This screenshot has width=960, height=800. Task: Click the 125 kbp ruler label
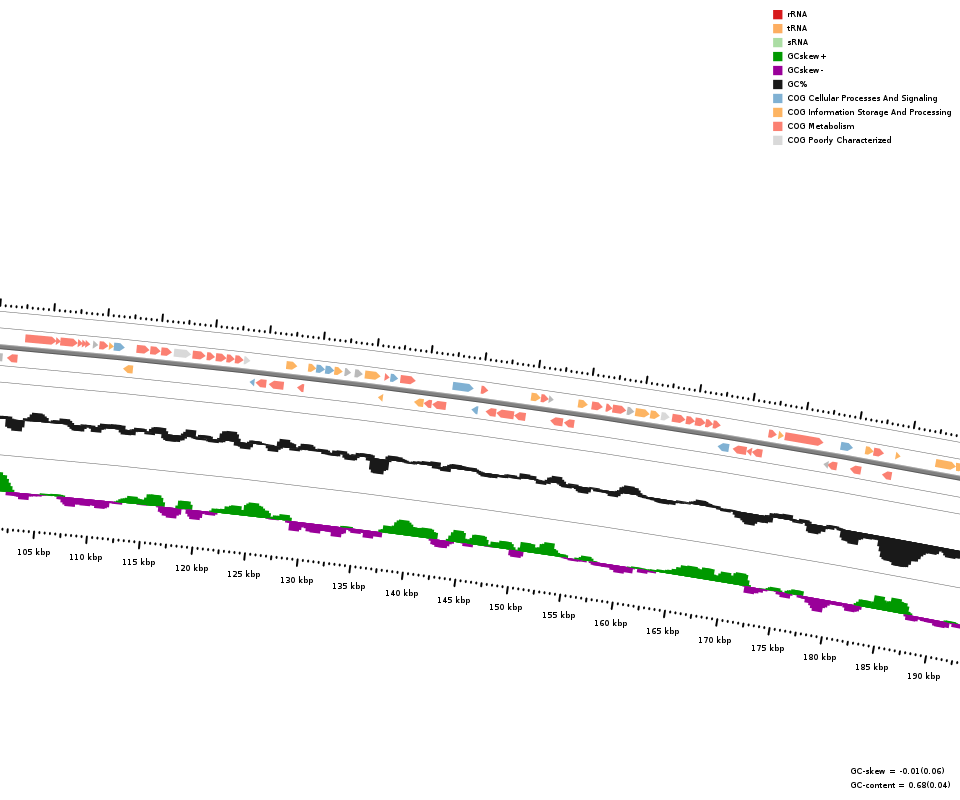pyautogui.click(x=243, y=574)
